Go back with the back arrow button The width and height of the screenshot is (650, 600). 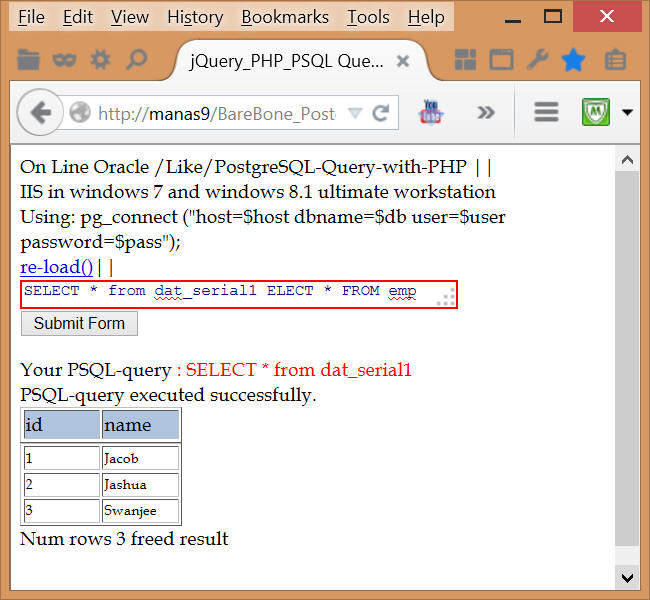[40, 112]
